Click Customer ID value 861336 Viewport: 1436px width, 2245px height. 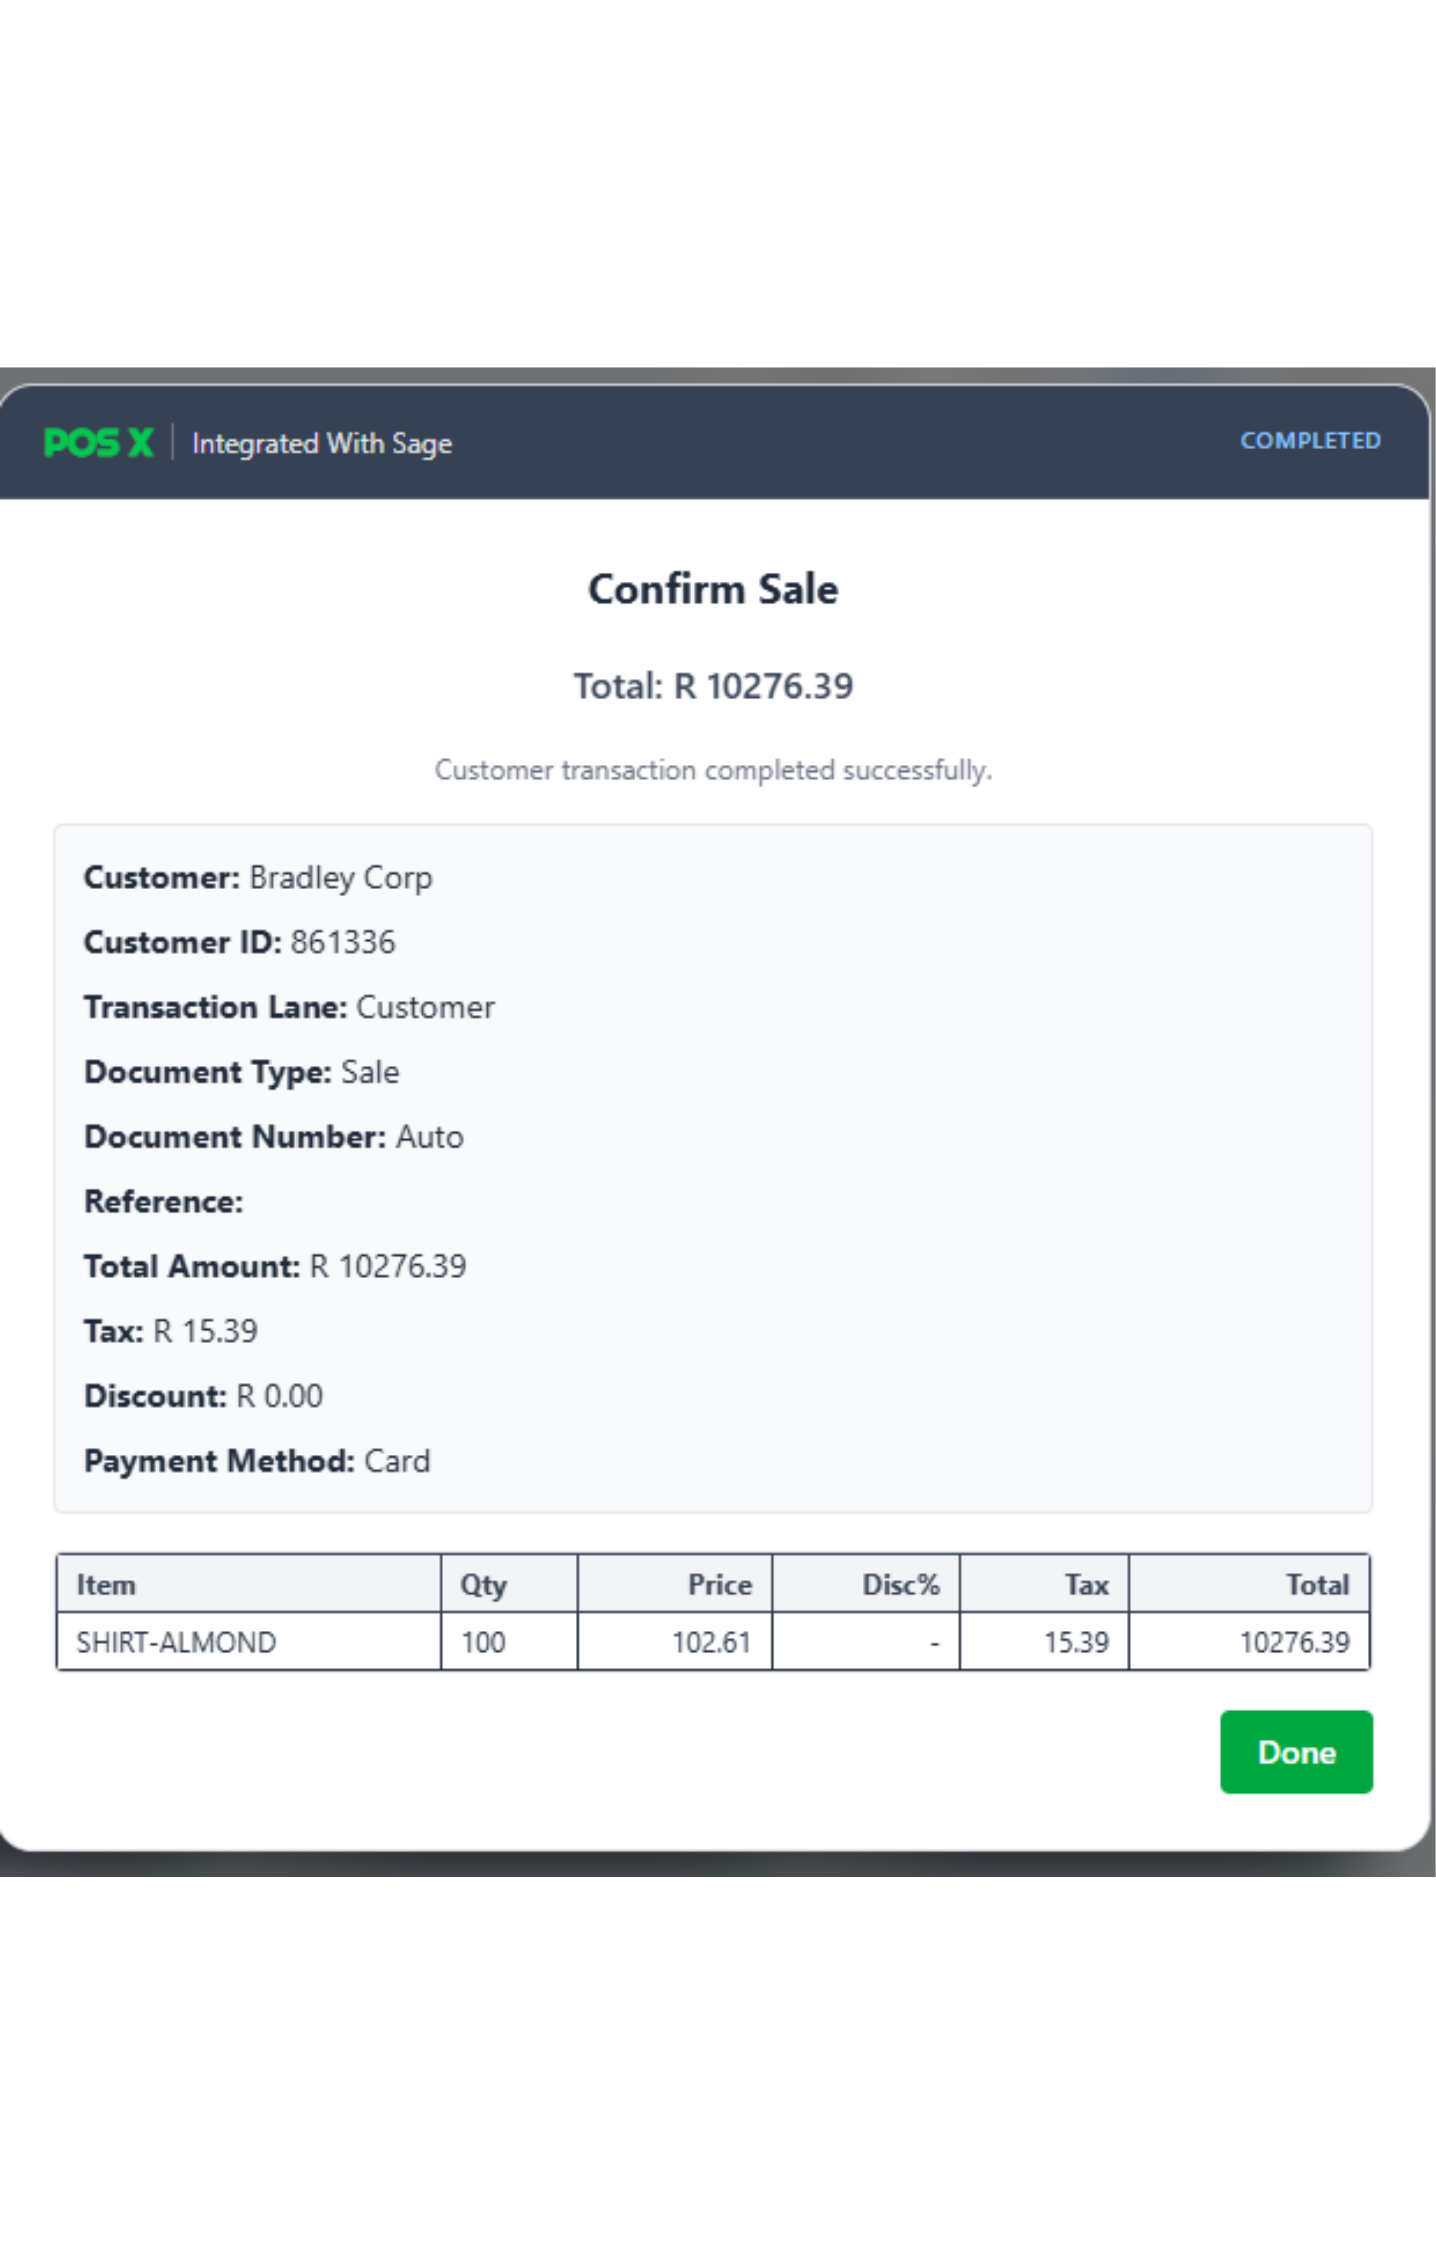pos(343,942)
